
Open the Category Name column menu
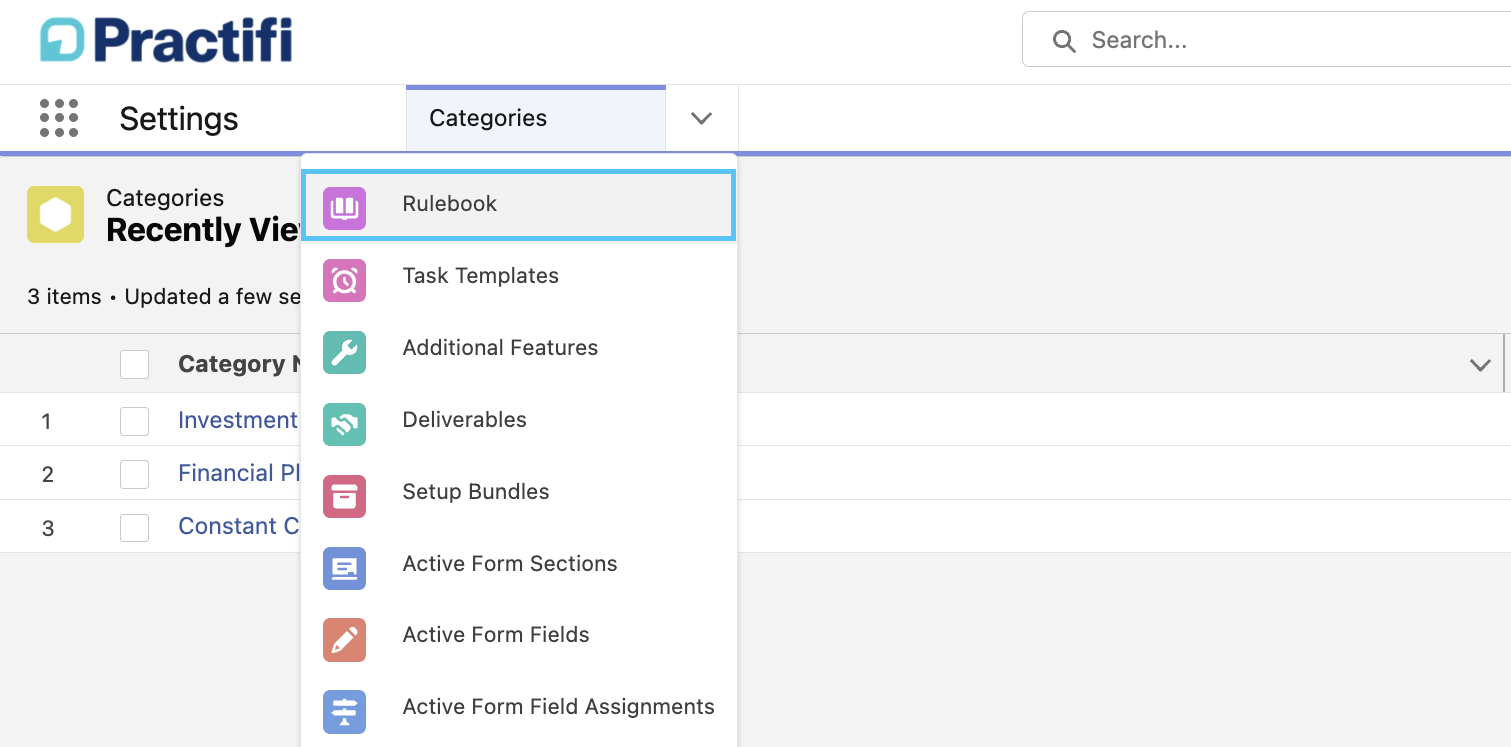pos(260,364)
